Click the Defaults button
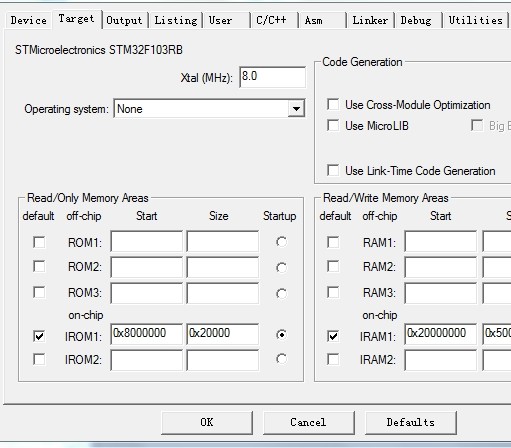511x448 pixels. point(411,423)
